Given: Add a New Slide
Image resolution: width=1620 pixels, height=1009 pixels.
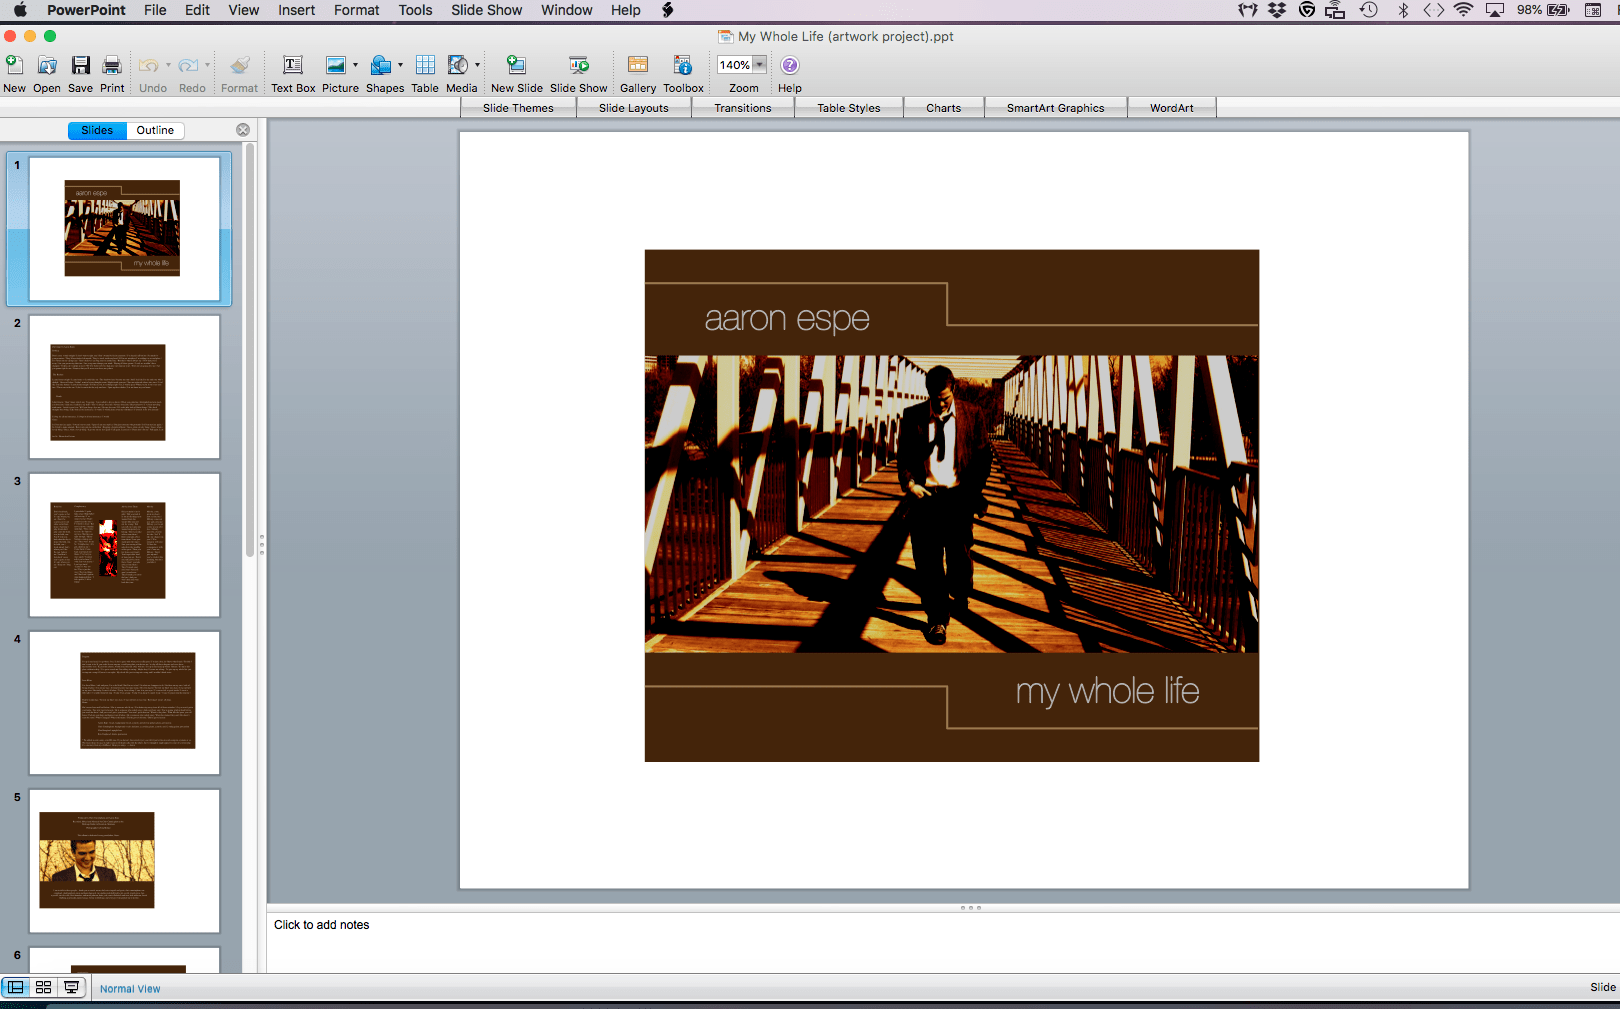Looking at the screenshot, I should (516, 65).
